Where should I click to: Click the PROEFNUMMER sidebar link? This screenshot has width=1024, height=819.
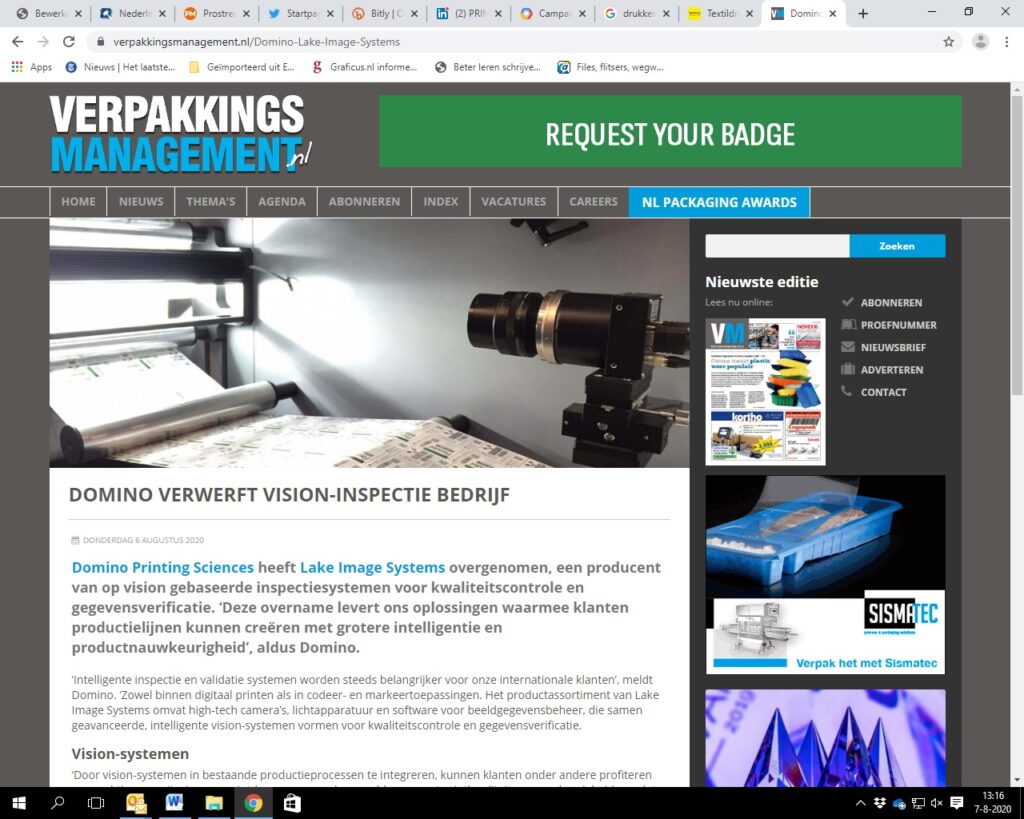pyautogui.click(x=889, y=325)
